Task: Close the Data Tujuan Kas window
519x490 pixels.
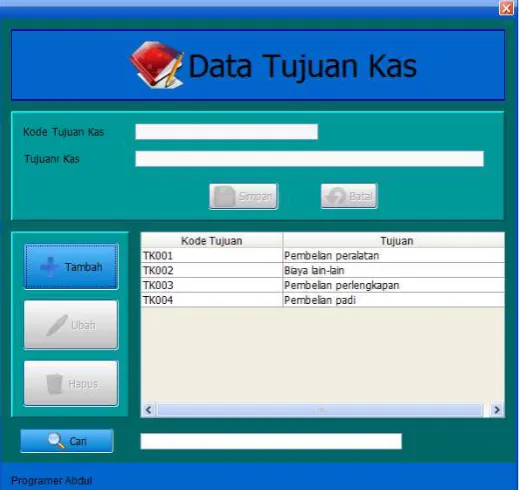Action: tap(506, 8)
